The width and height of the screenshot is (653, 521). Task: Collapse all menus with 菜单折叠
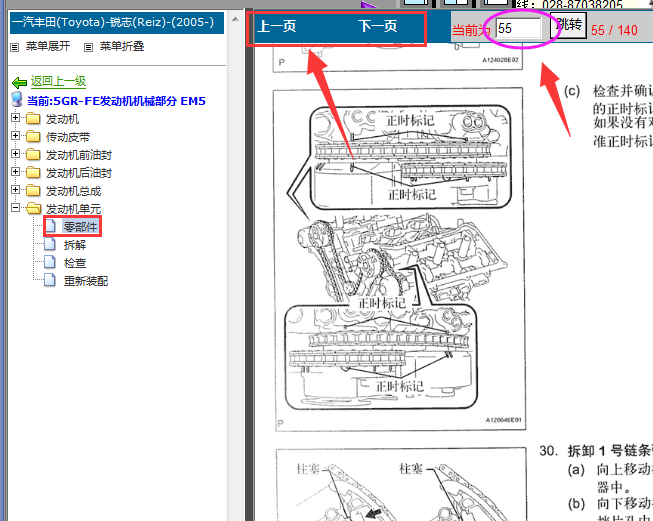122,46
